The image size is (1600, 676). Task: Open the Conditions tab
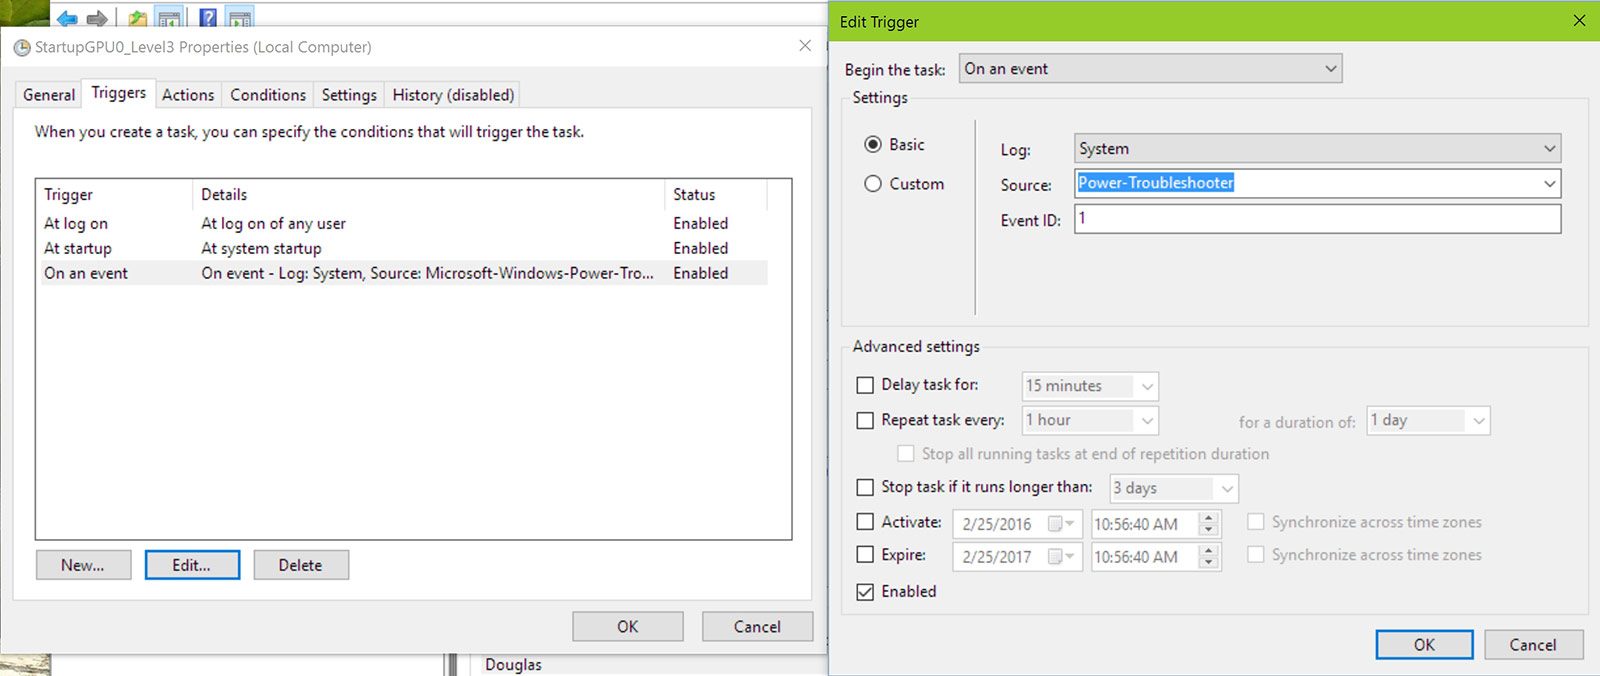click(x=268, y=95)
